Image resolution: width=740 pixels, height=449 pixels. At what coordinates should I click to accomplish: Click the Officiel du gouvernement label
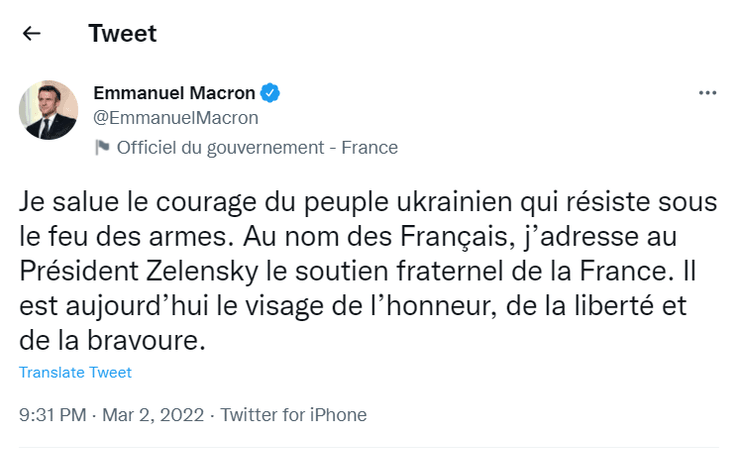click(222, 148)
